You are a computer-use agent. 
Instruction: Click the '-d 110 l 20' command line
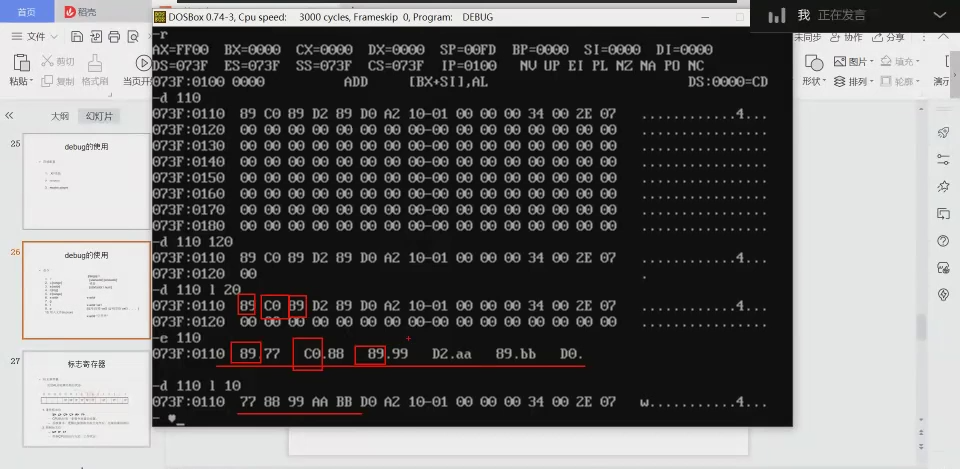click(197, 289)
